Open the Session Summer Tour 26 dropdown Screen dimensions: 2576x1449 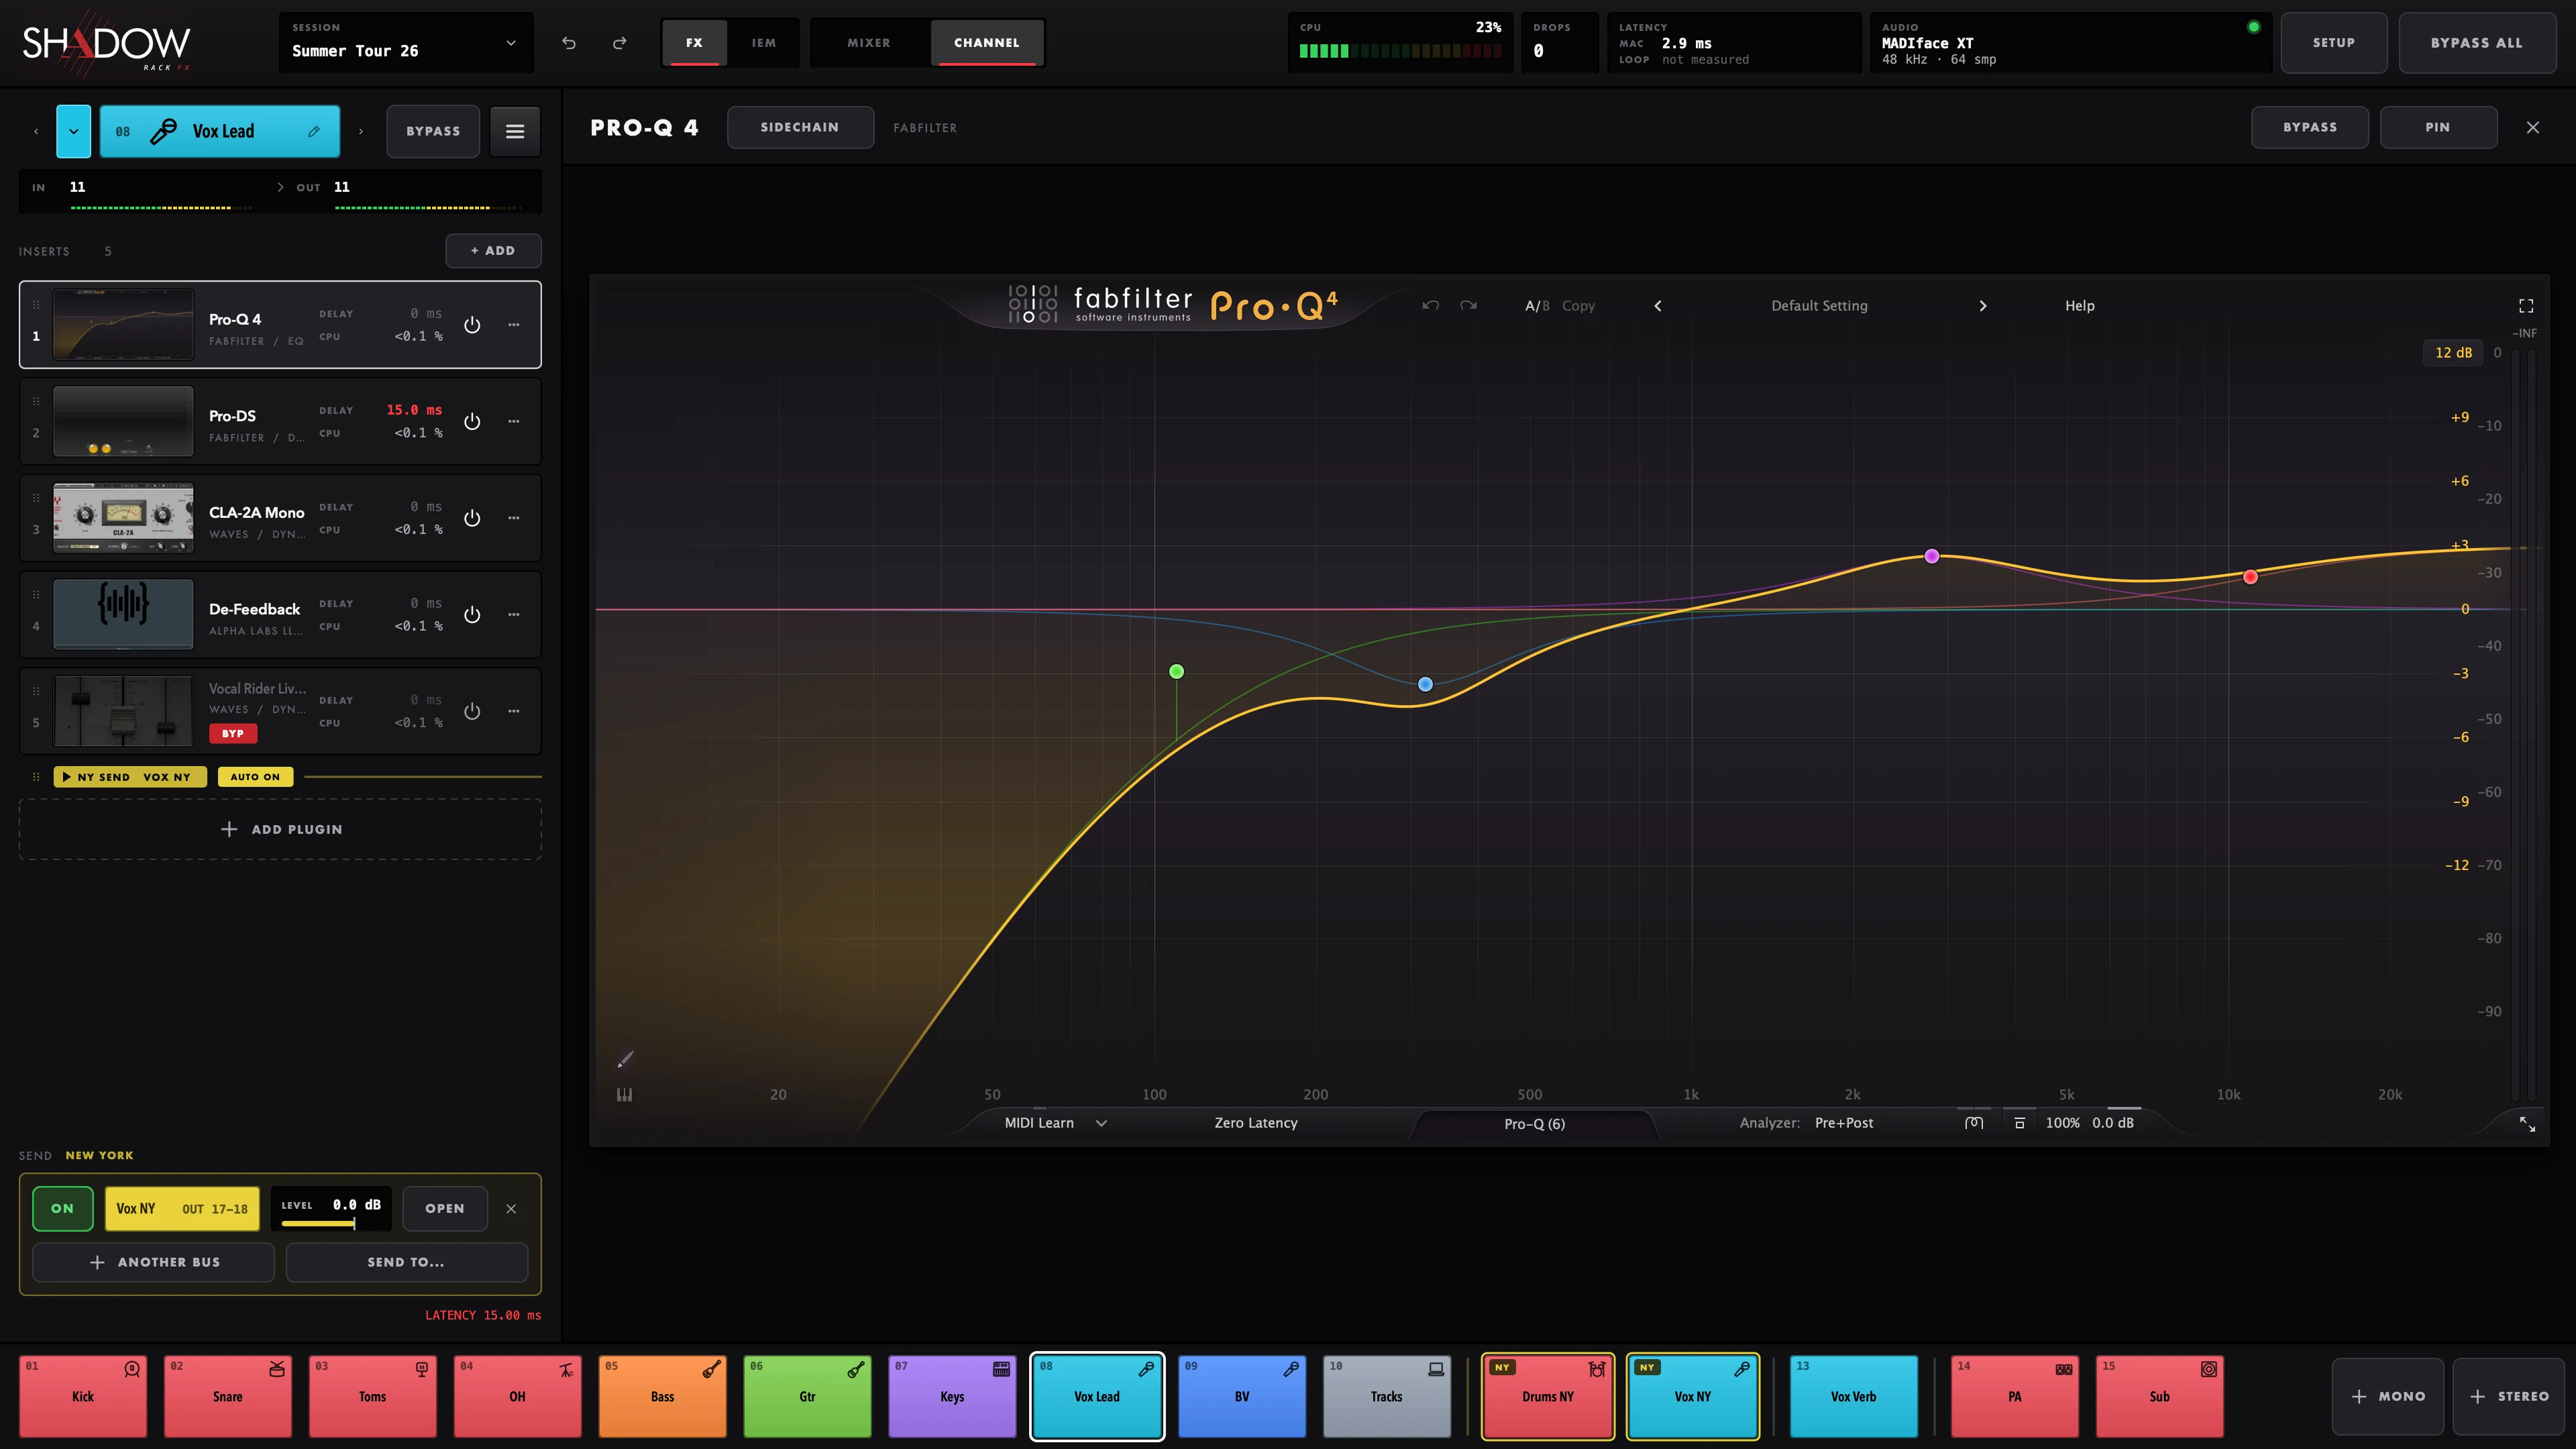[x=406, y=43]
